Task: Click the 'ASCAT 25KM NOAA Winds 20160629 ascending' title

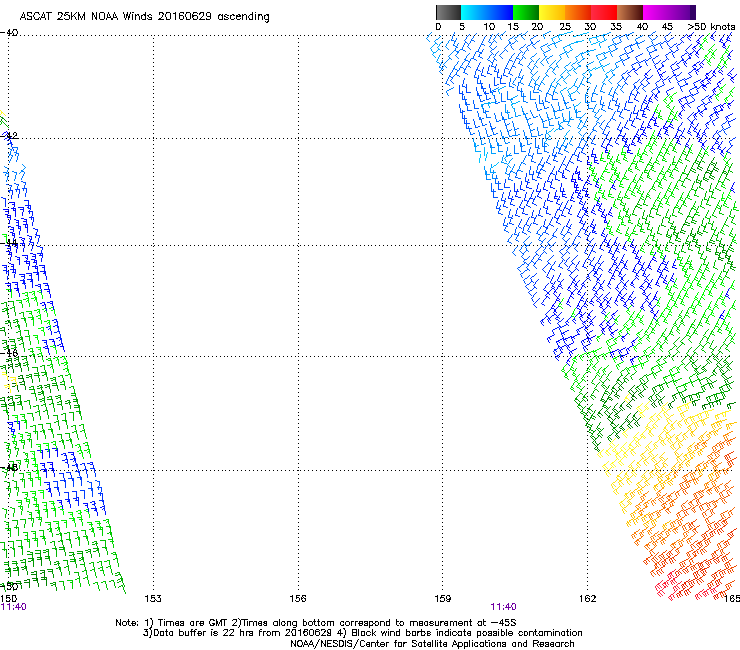Action: point(144,17)
